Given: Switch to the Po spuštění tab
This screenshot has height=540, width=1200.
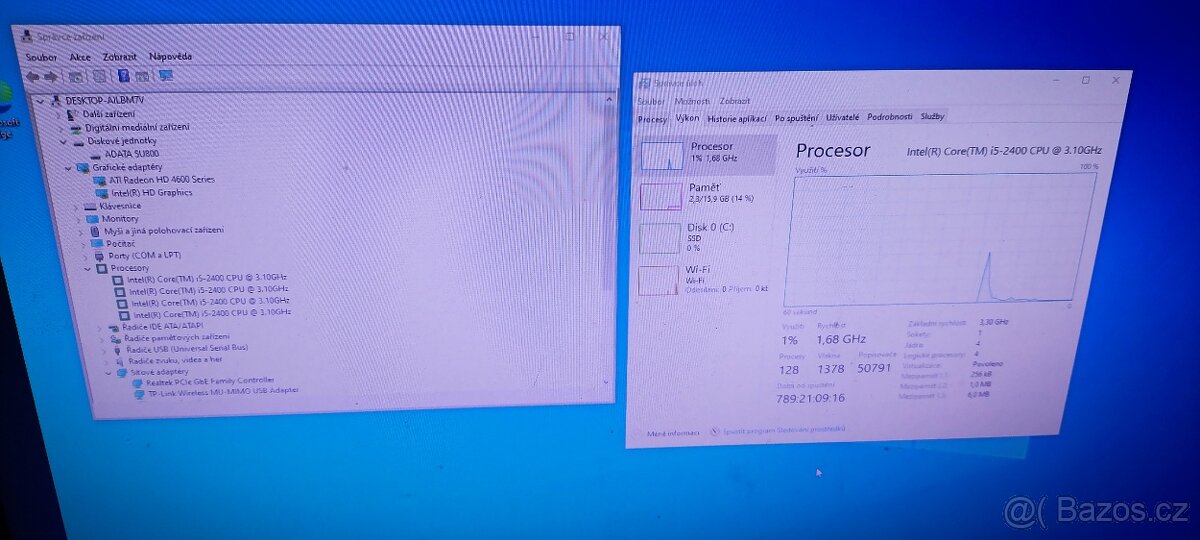Looking at the screenshot, I should click(x=797, y=118).
